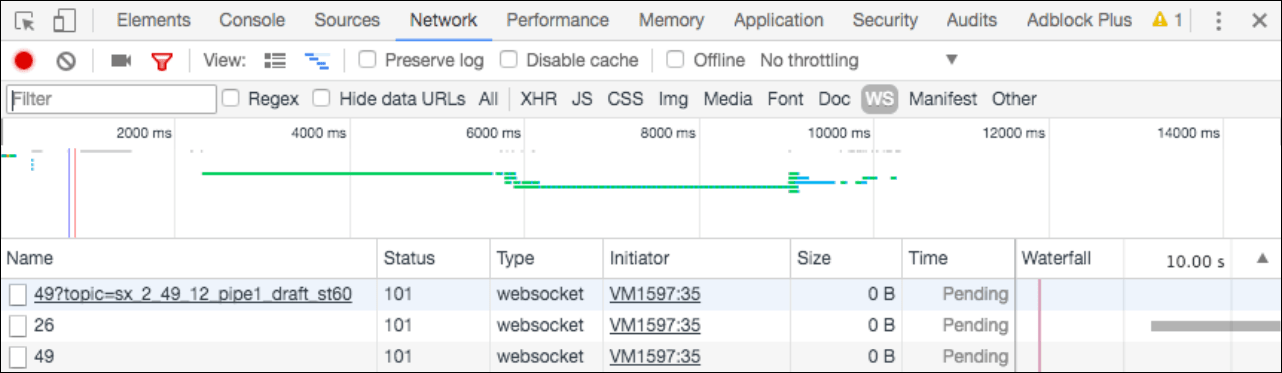
Task: Filter requests by All types
Action: click(x=488, y=99)
